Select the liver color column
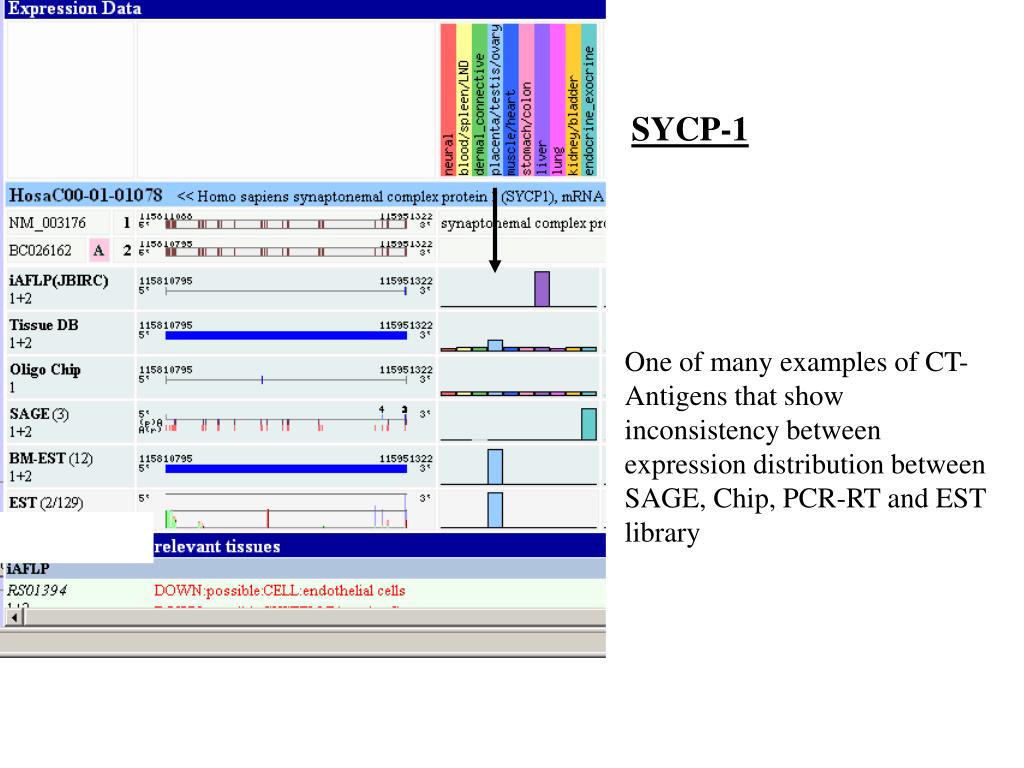This screenshot has width=1024, height=768. pyautogui.click(x=542, y=100)
